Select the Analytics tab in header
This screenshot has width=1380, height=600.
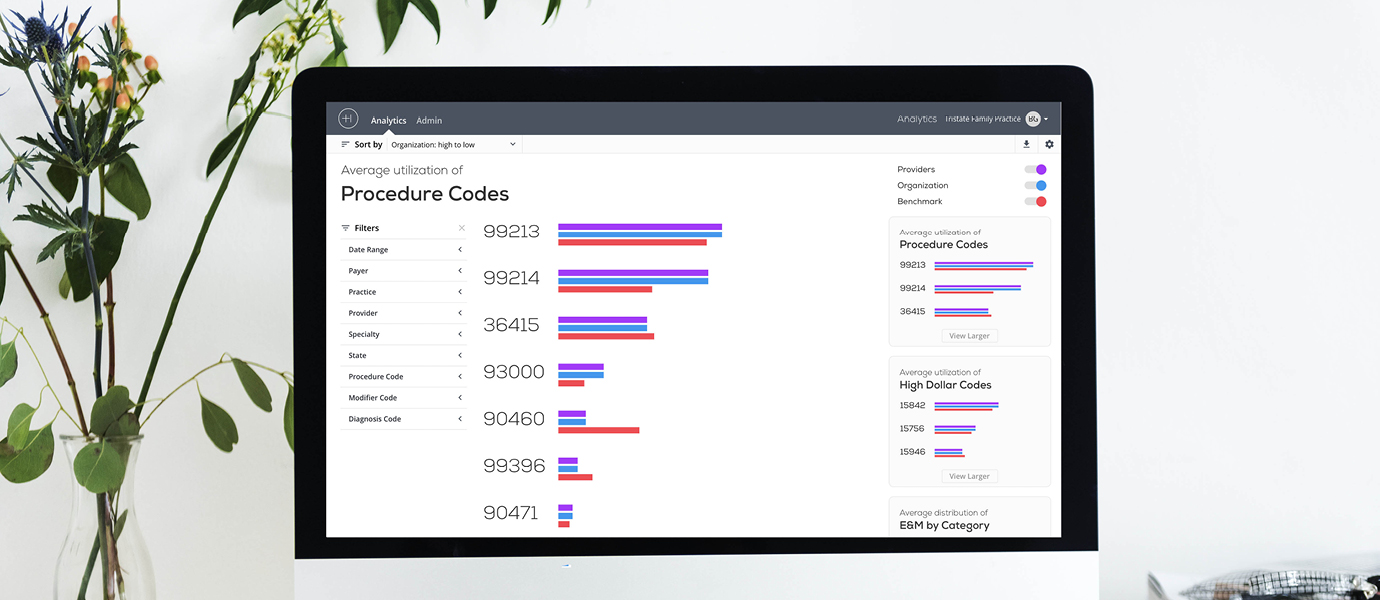tap(388, 121)
